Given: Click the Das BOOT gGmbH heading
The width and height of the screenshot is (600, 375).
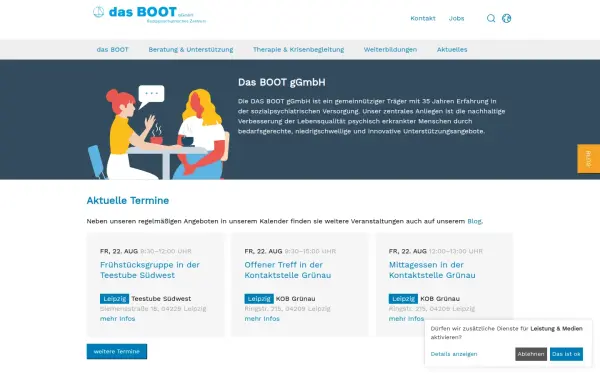Looking at the screenshot, I should [x=282, y=82].
